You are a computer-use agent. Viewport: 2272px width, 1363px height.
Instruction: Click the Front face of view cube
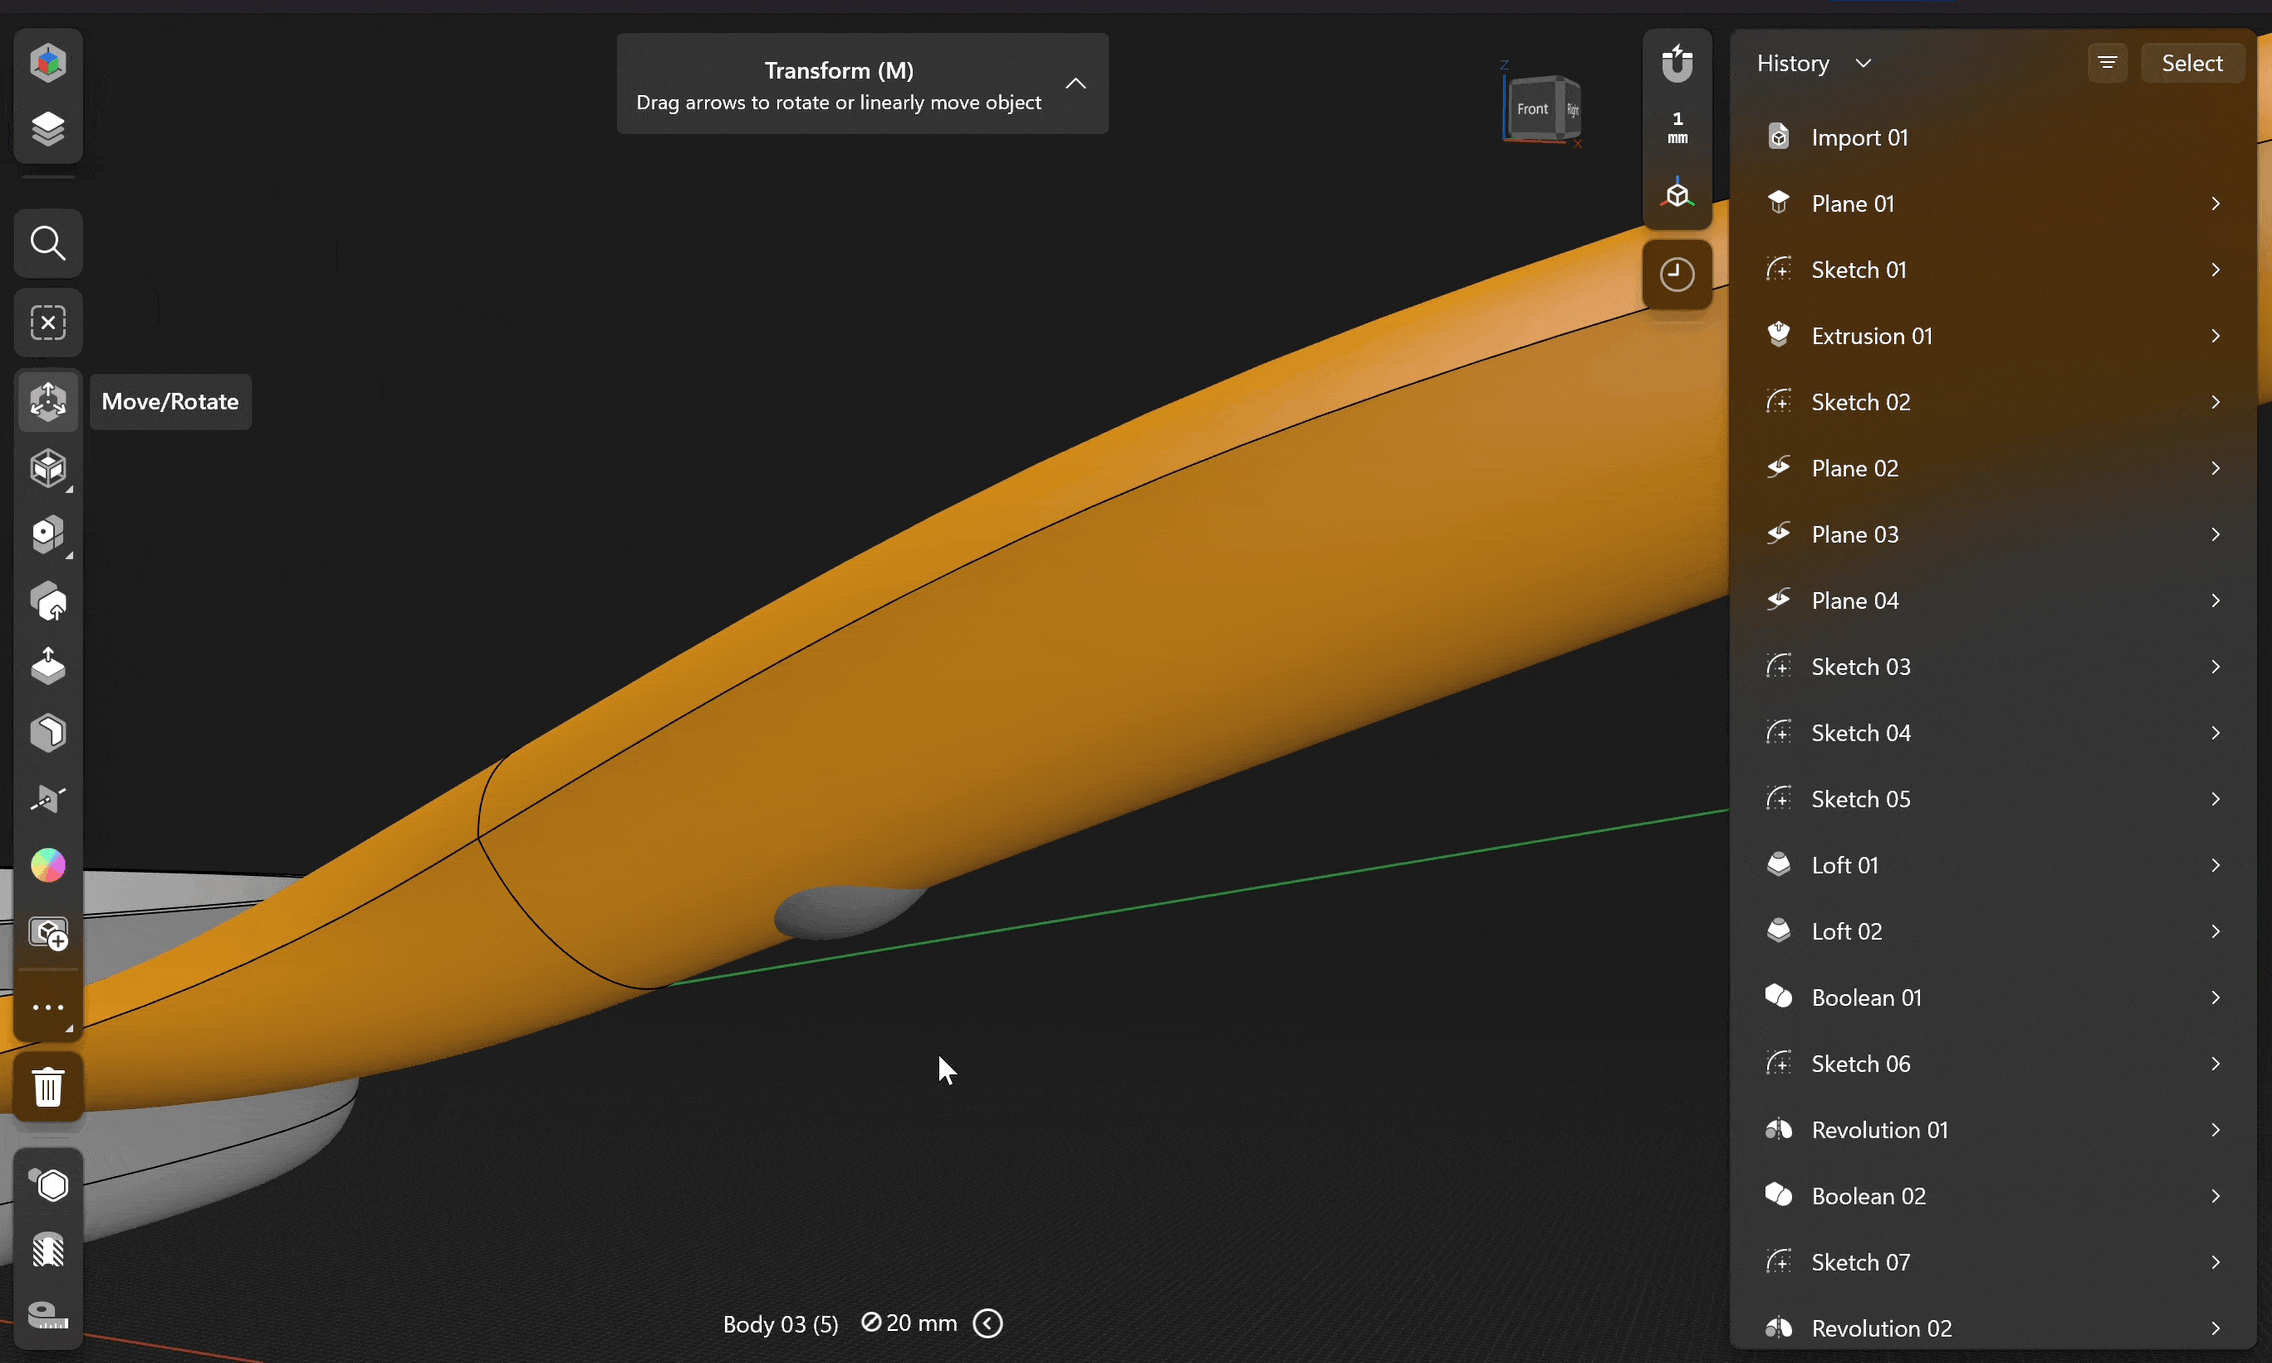point(1532,109)
